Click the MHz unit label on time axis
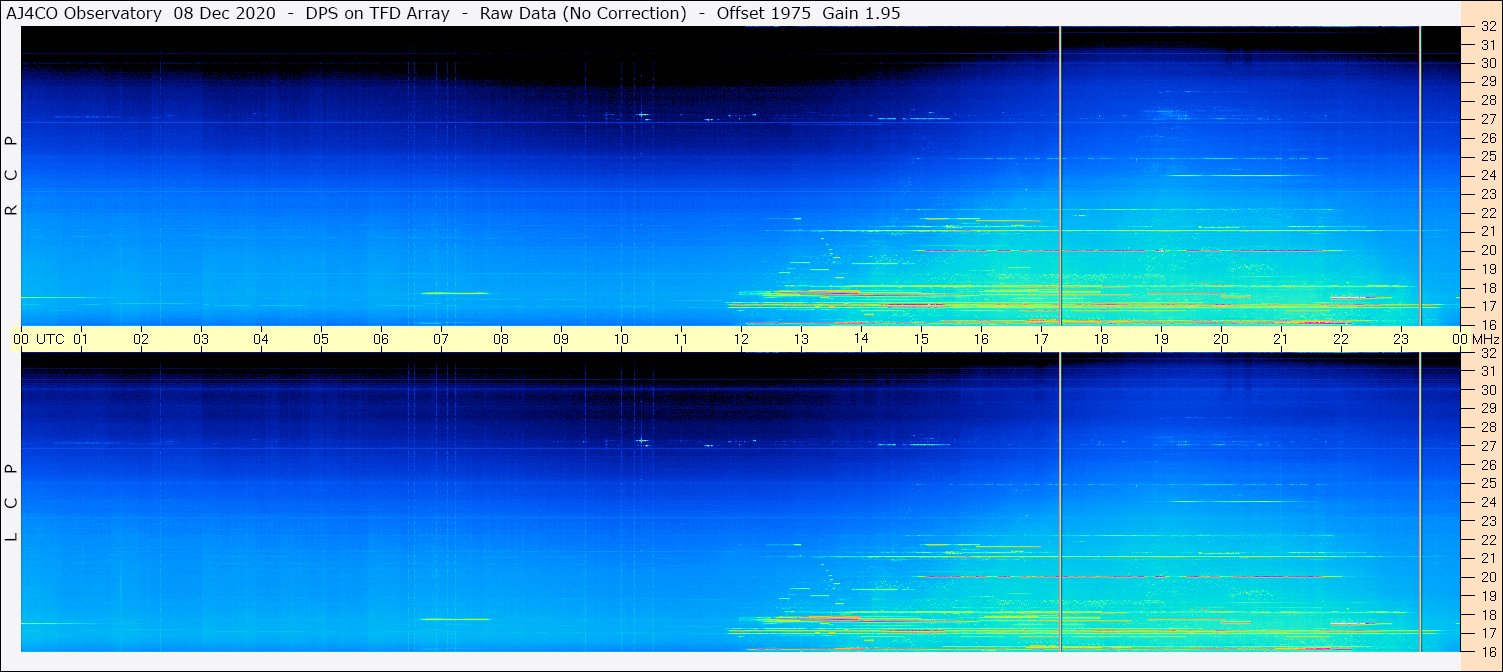This screenshot has height=672, width=1503. pyautogui.click(x=1480, y=339)
